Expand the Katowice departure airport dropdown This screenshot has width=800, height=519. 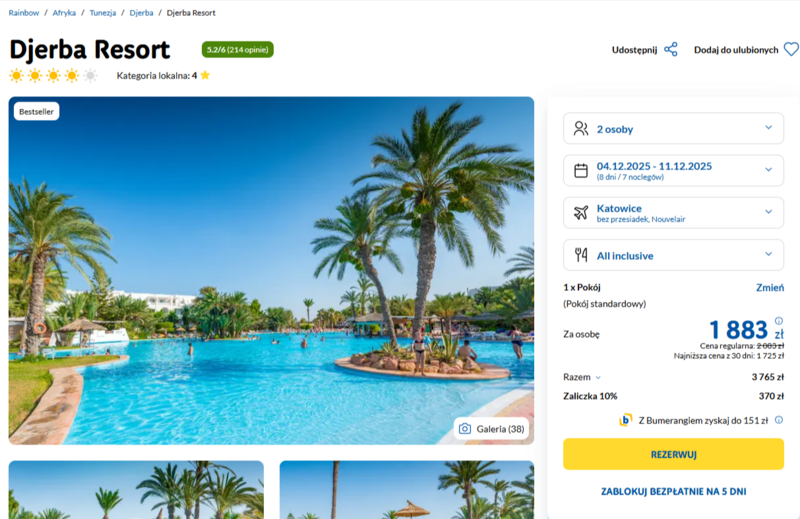[673, 212]
